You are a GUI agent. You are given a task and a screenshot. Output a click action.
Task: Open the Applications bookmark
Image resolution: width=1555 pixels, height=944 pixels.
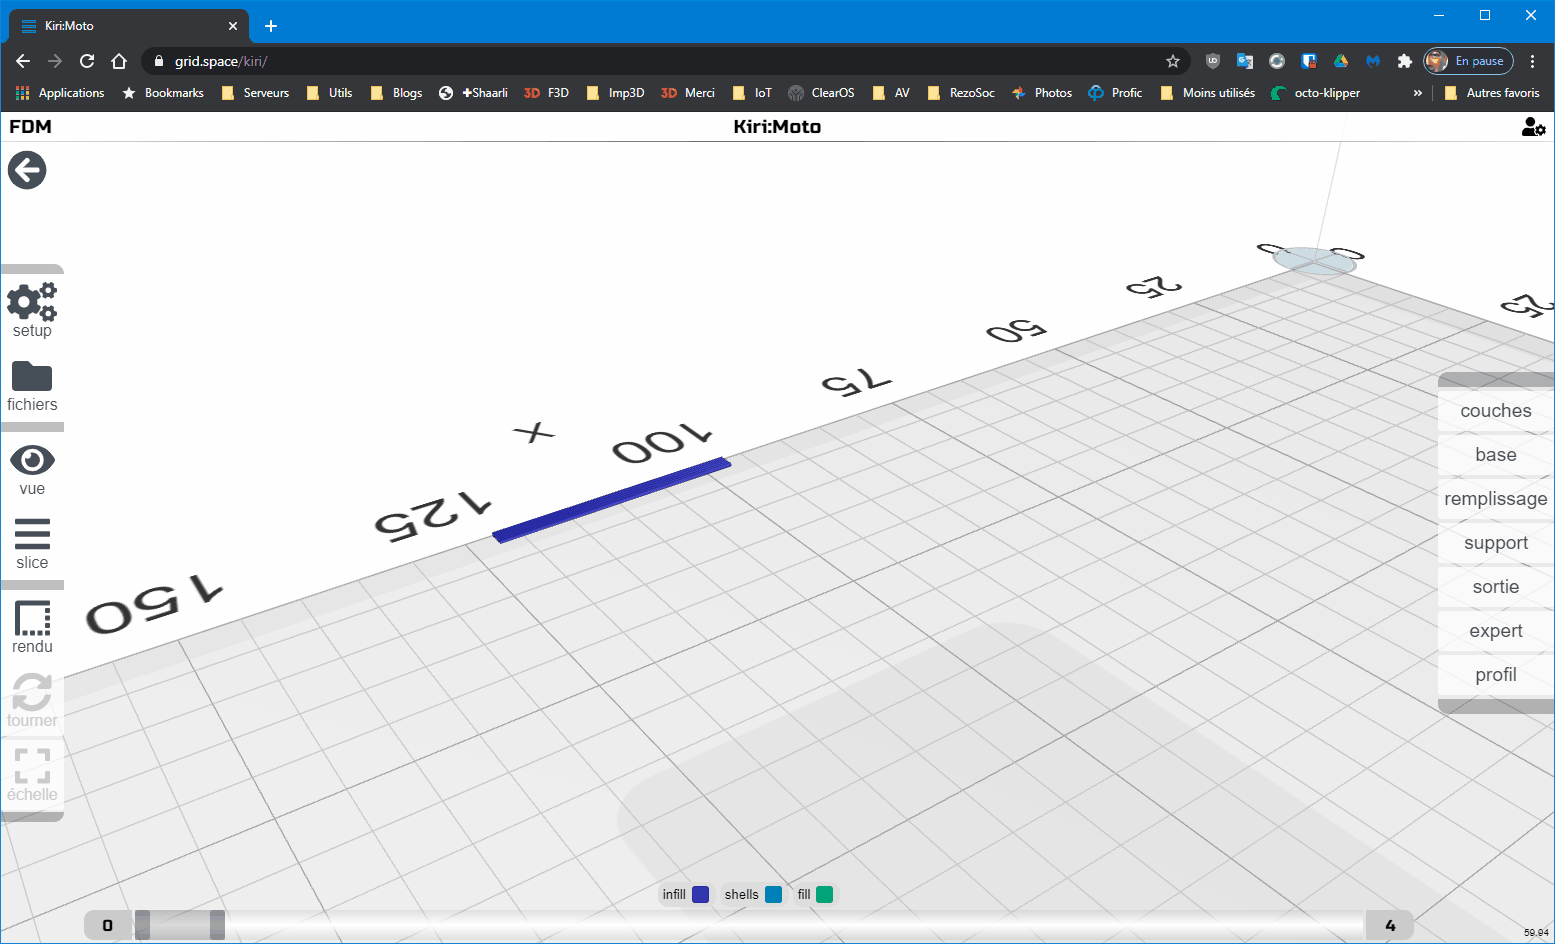pyautogui.click(x=61, y=93)
